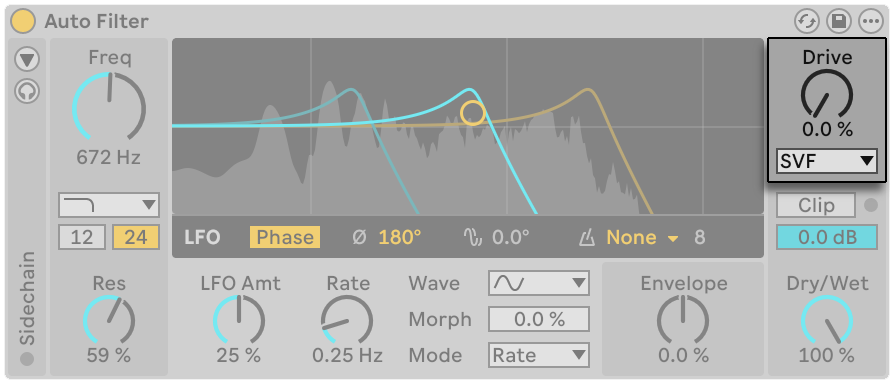Click the LFO offset wave icon
Image resolution: width=894 pixels, height=384 pixels.
tap(473, 238)
